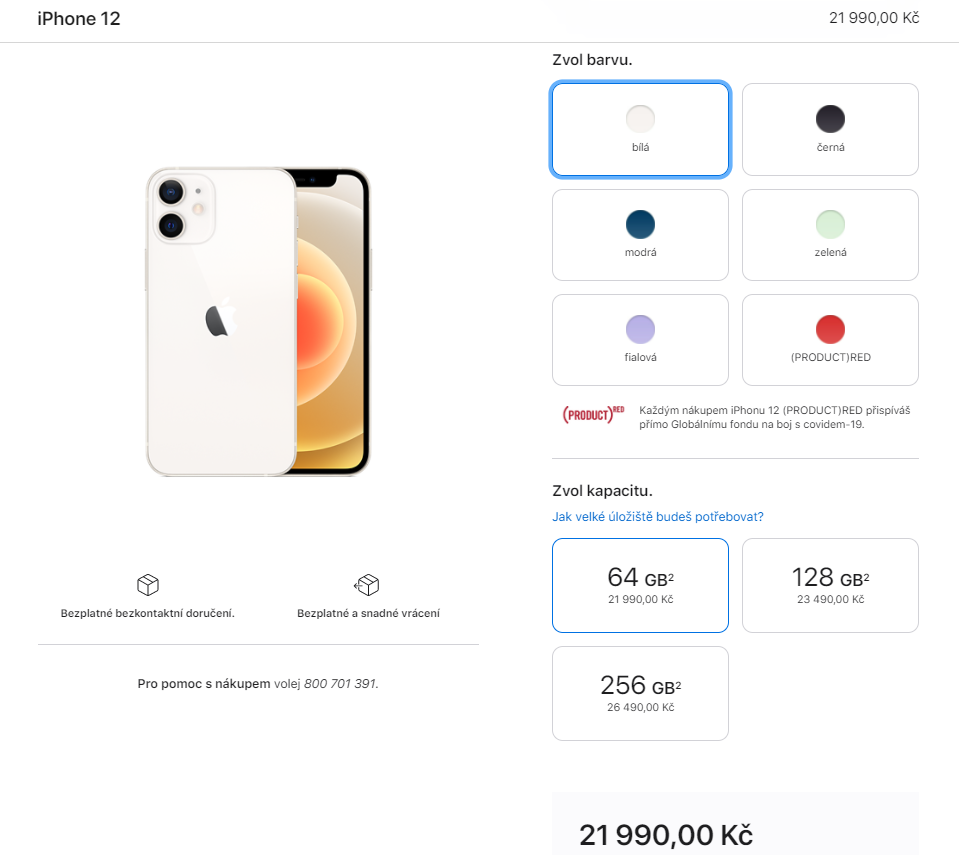
Task: Click the Bezplatné bezkontaktní doručení text
Action: pyautogui.click(x=147, y=613)
